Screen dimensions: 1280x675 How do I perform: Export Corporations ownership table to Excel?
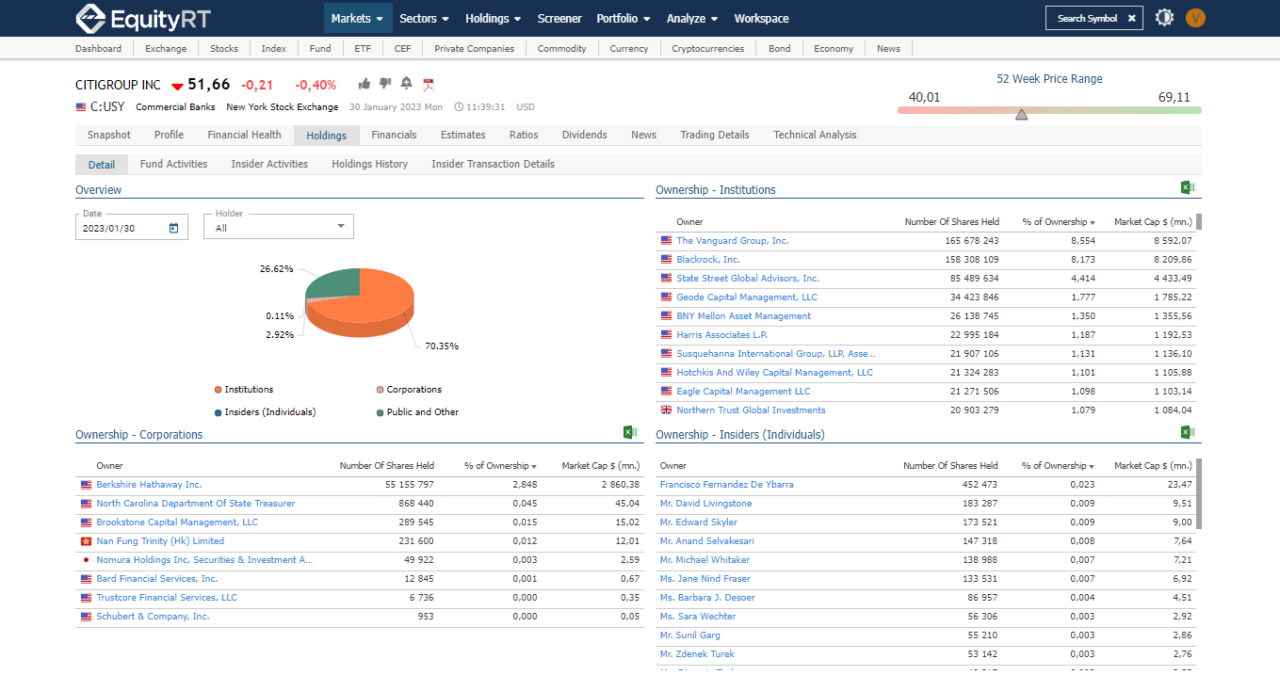tap(630, 432)
